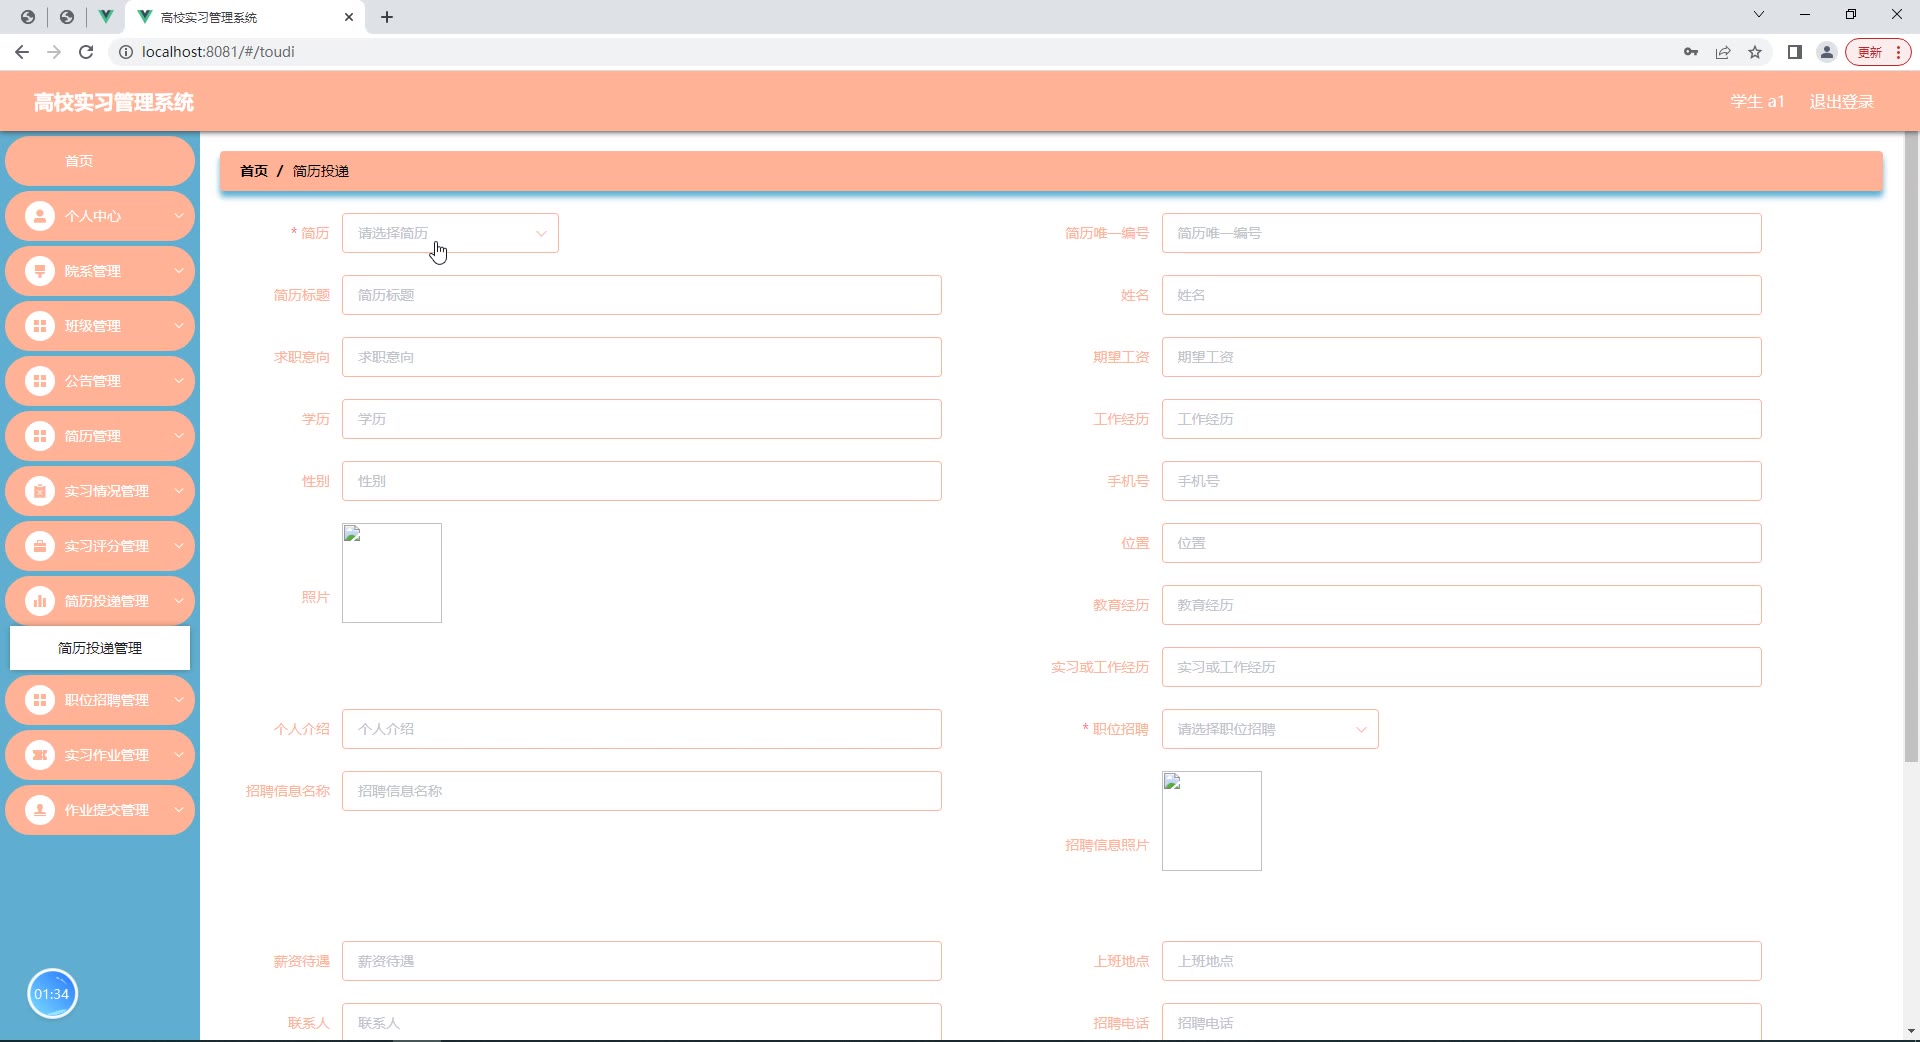The height and width of the screenshot is (1042, 1920).
Task: Reload the page with refresh icon
Action: pyautogui.click(x=86, y=52)
